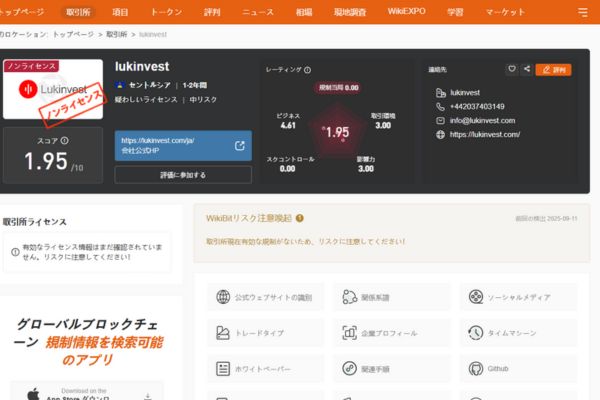The image size is (600, 400).
Task: Click the 1.95 rating pentagon chart
Action: tap(337, 132)
